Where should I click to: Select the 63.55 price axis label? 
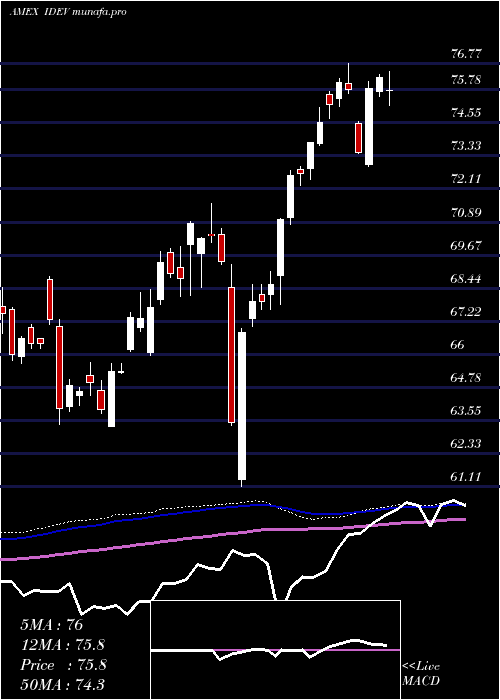pos(466,410)
